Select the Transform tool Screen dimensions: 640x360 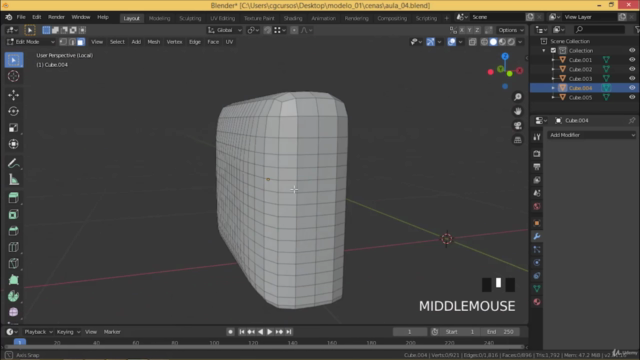pos(13,144)
